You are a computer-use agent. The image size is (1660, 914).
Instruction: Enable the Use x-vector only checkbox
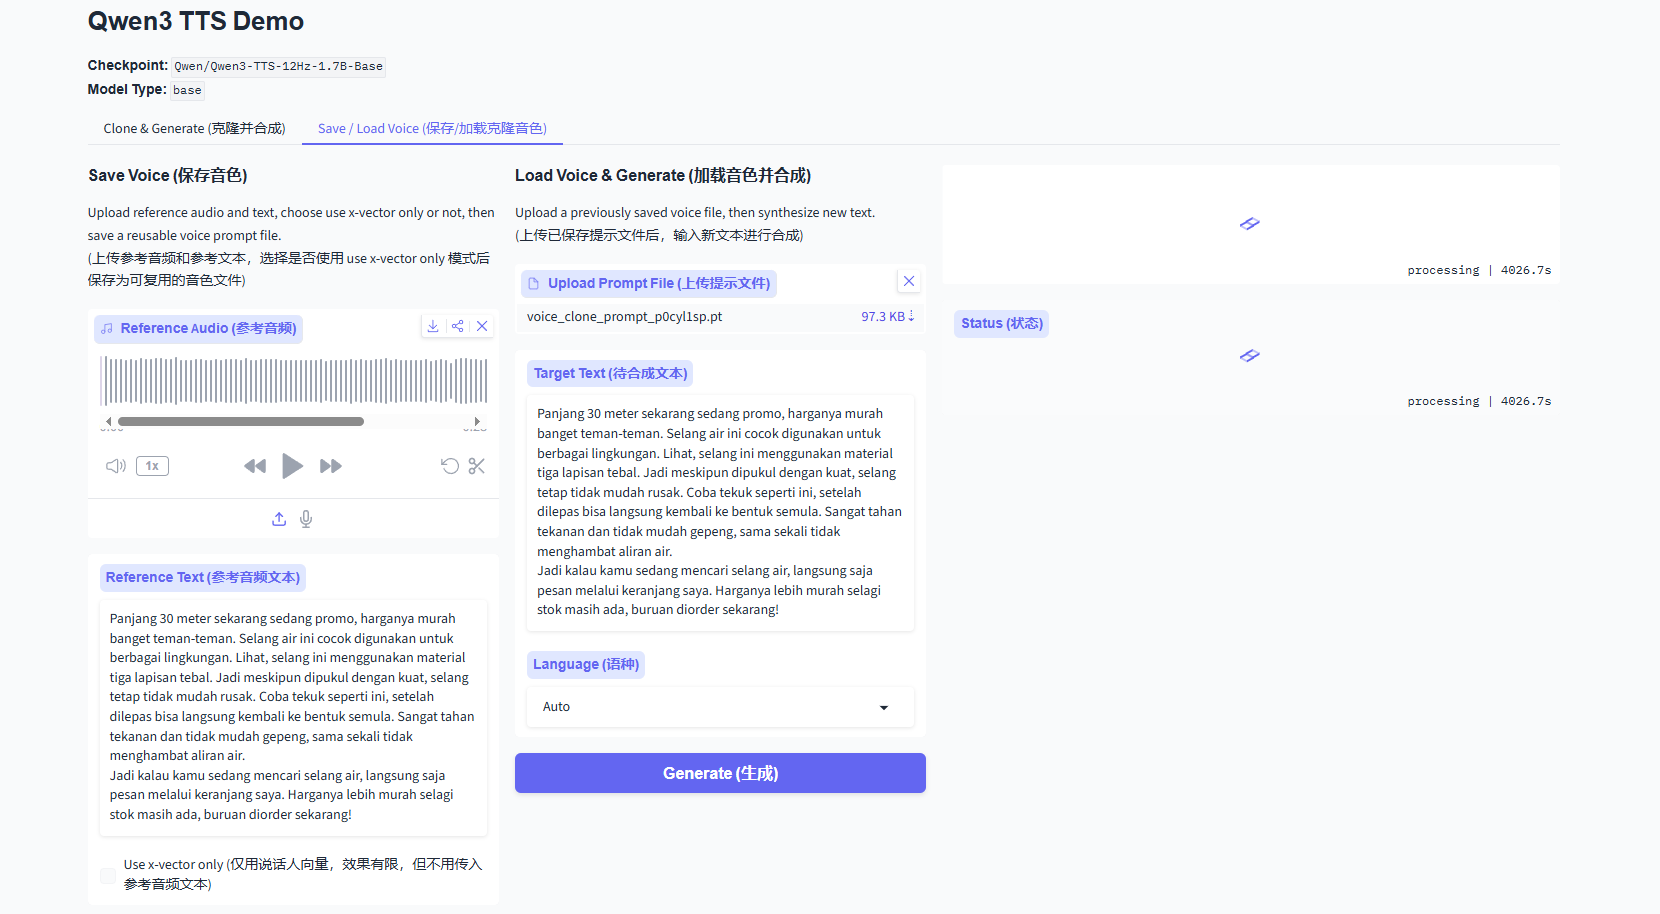click(x=108, y=876)
